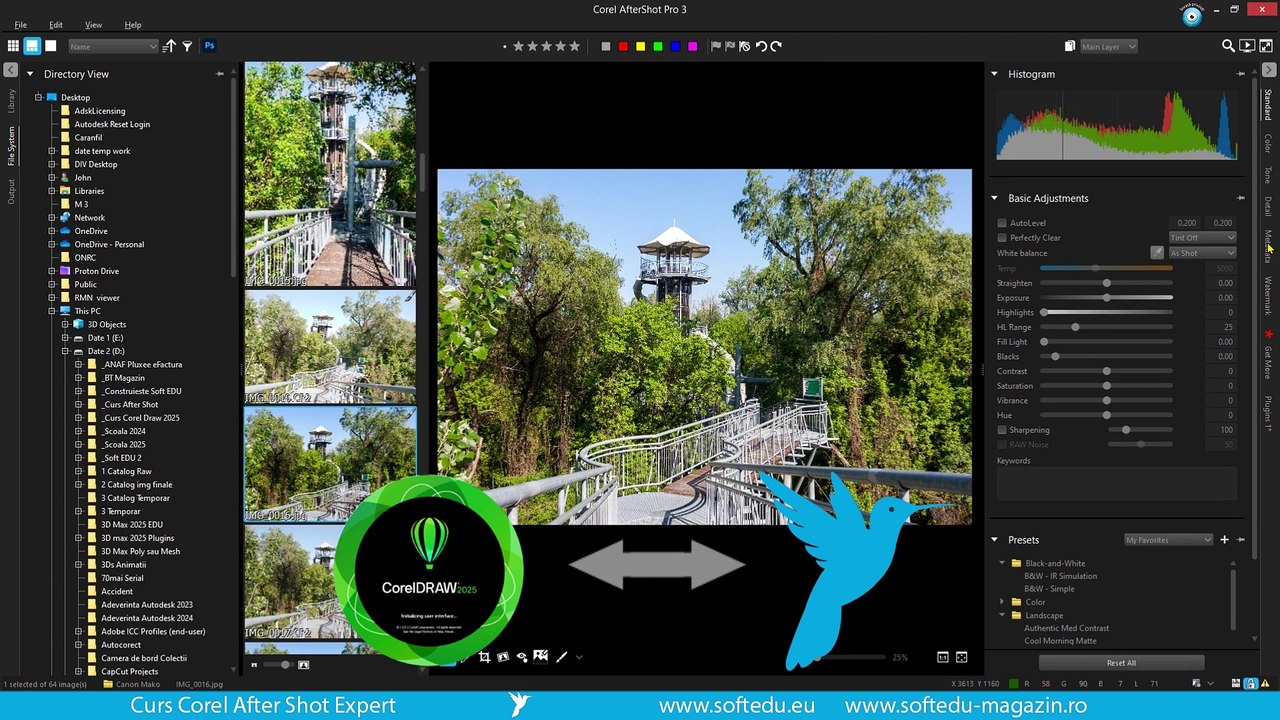Switch to single image view icon
This screenshot has width=1280, height=720.
coord(51,46)
